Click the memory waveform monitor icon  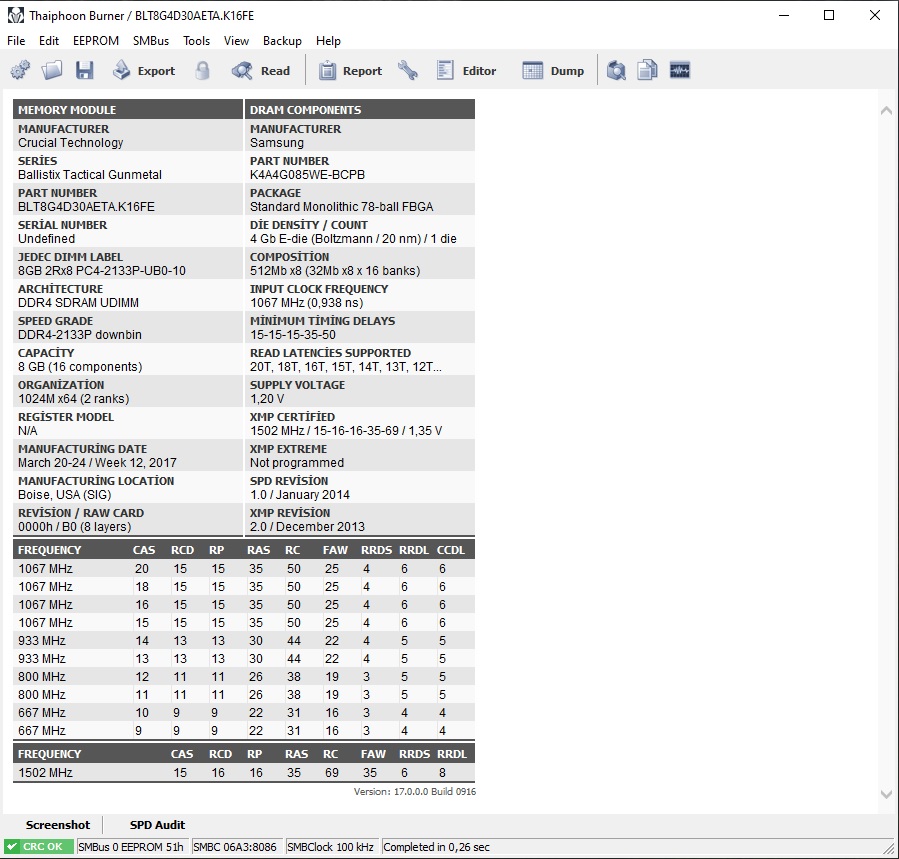pyautogui.click(x=679, y=71)
